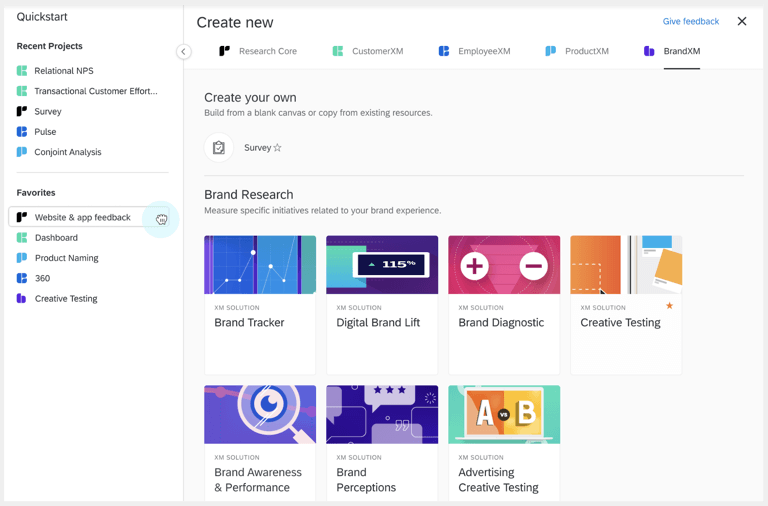
Task: Open the Digital Brand Lift card
Action: tap(382, 305)
